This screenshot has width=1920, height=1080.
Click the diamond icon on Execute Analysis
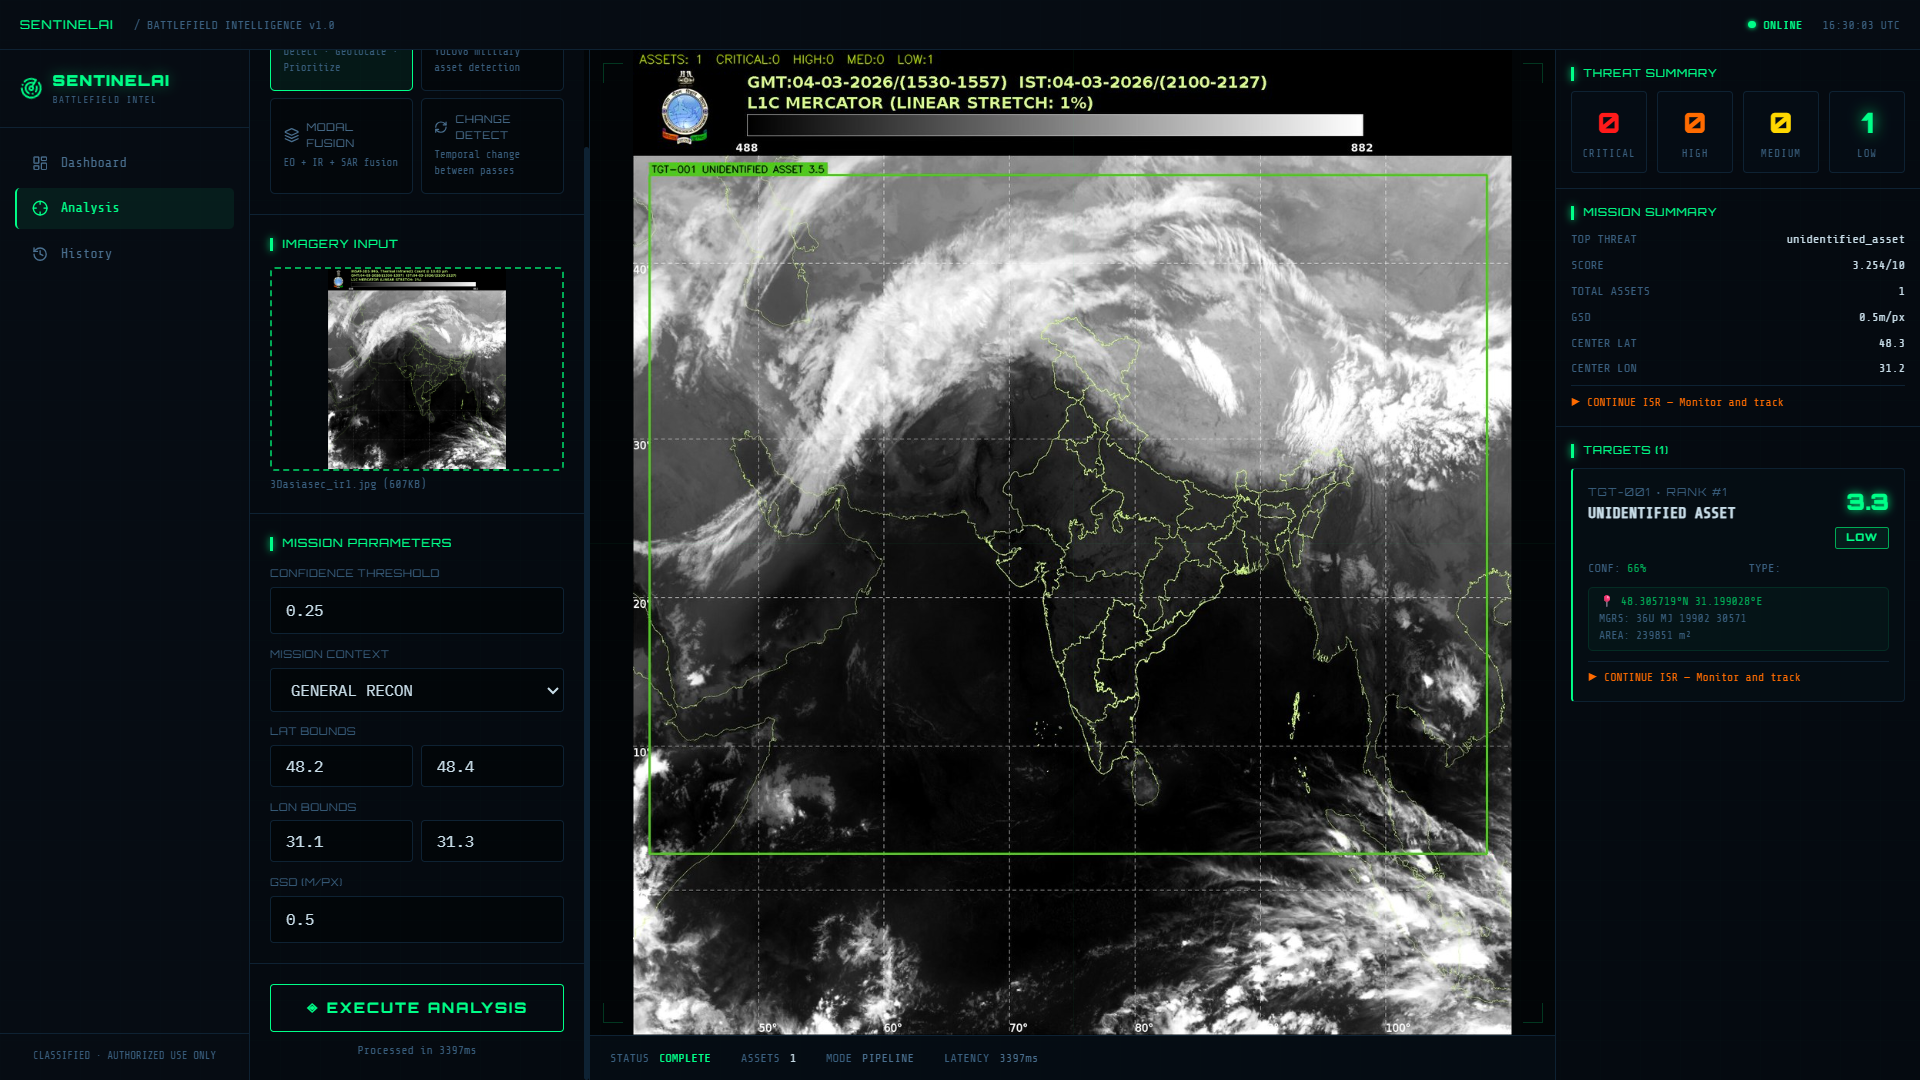tap(312, 1008)
